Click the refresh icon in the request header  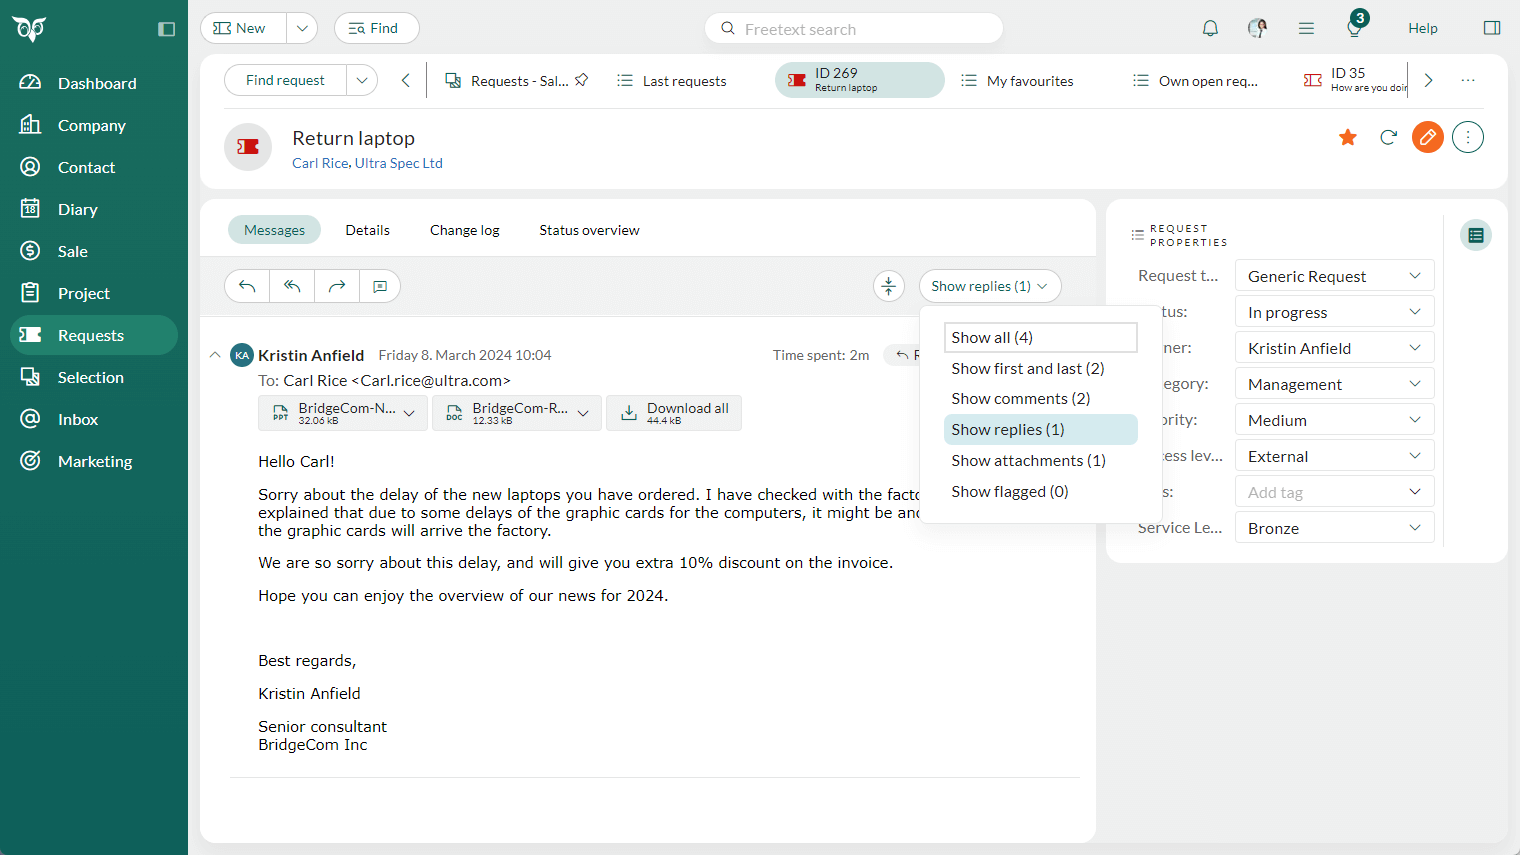point(1388,137)
